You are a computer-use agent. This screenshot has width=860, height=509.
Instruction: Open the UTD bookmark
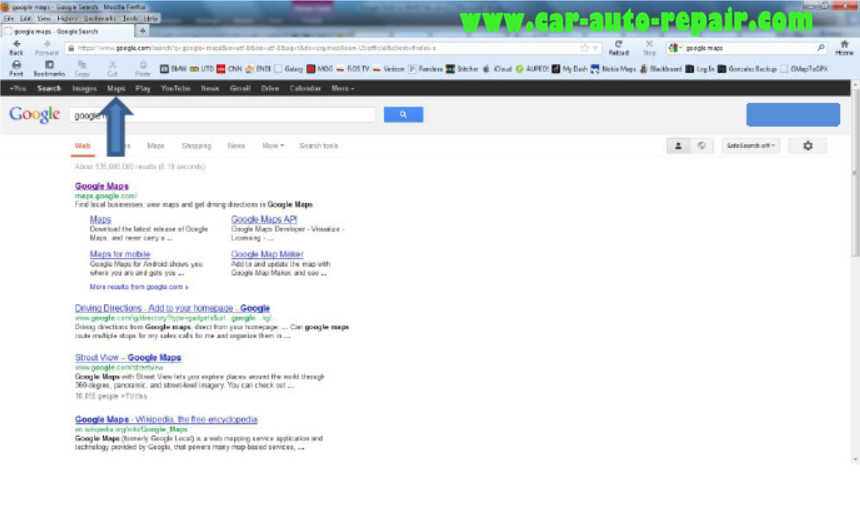click(x=202, y=69)
